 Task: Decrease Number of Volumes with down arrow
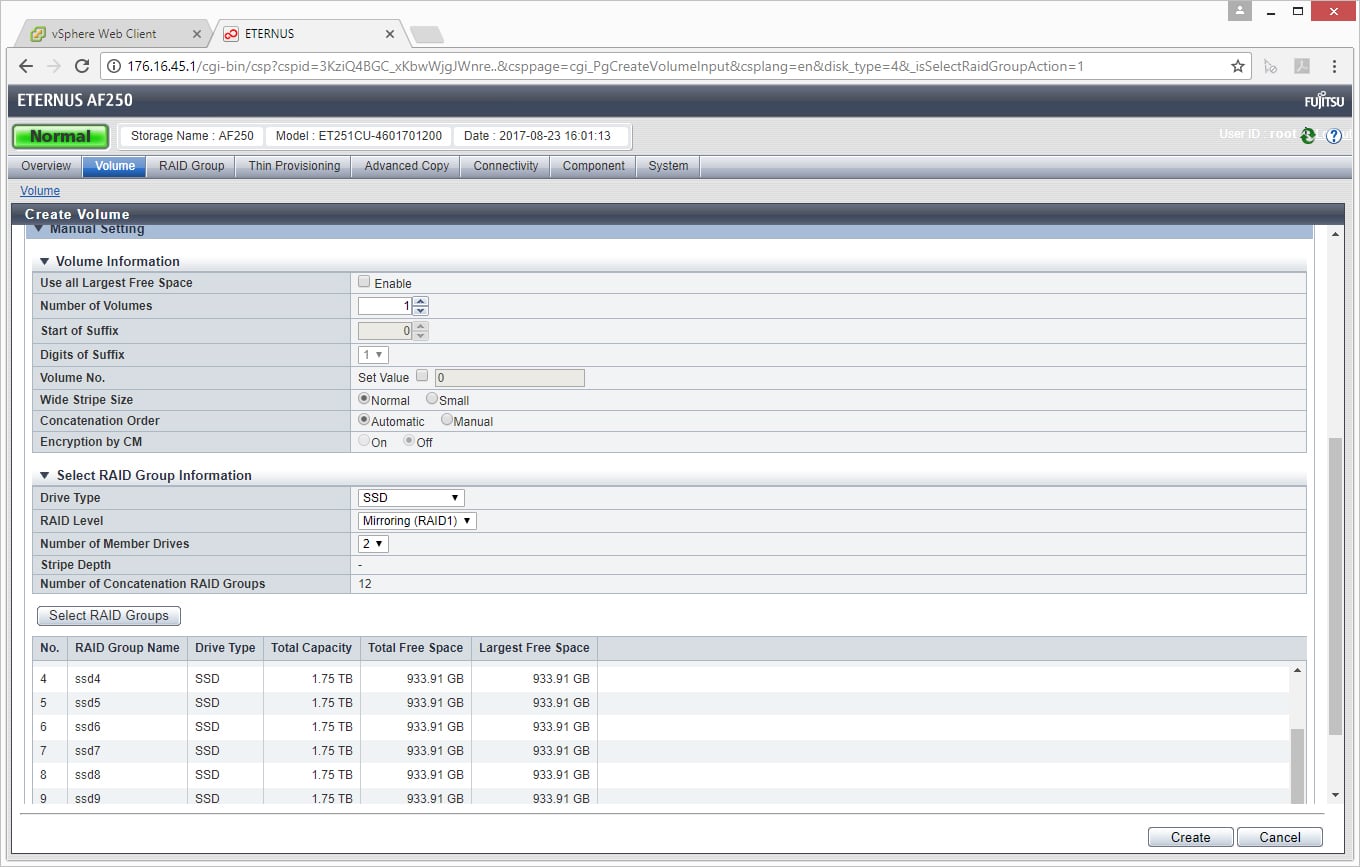[x=421, y=311]
